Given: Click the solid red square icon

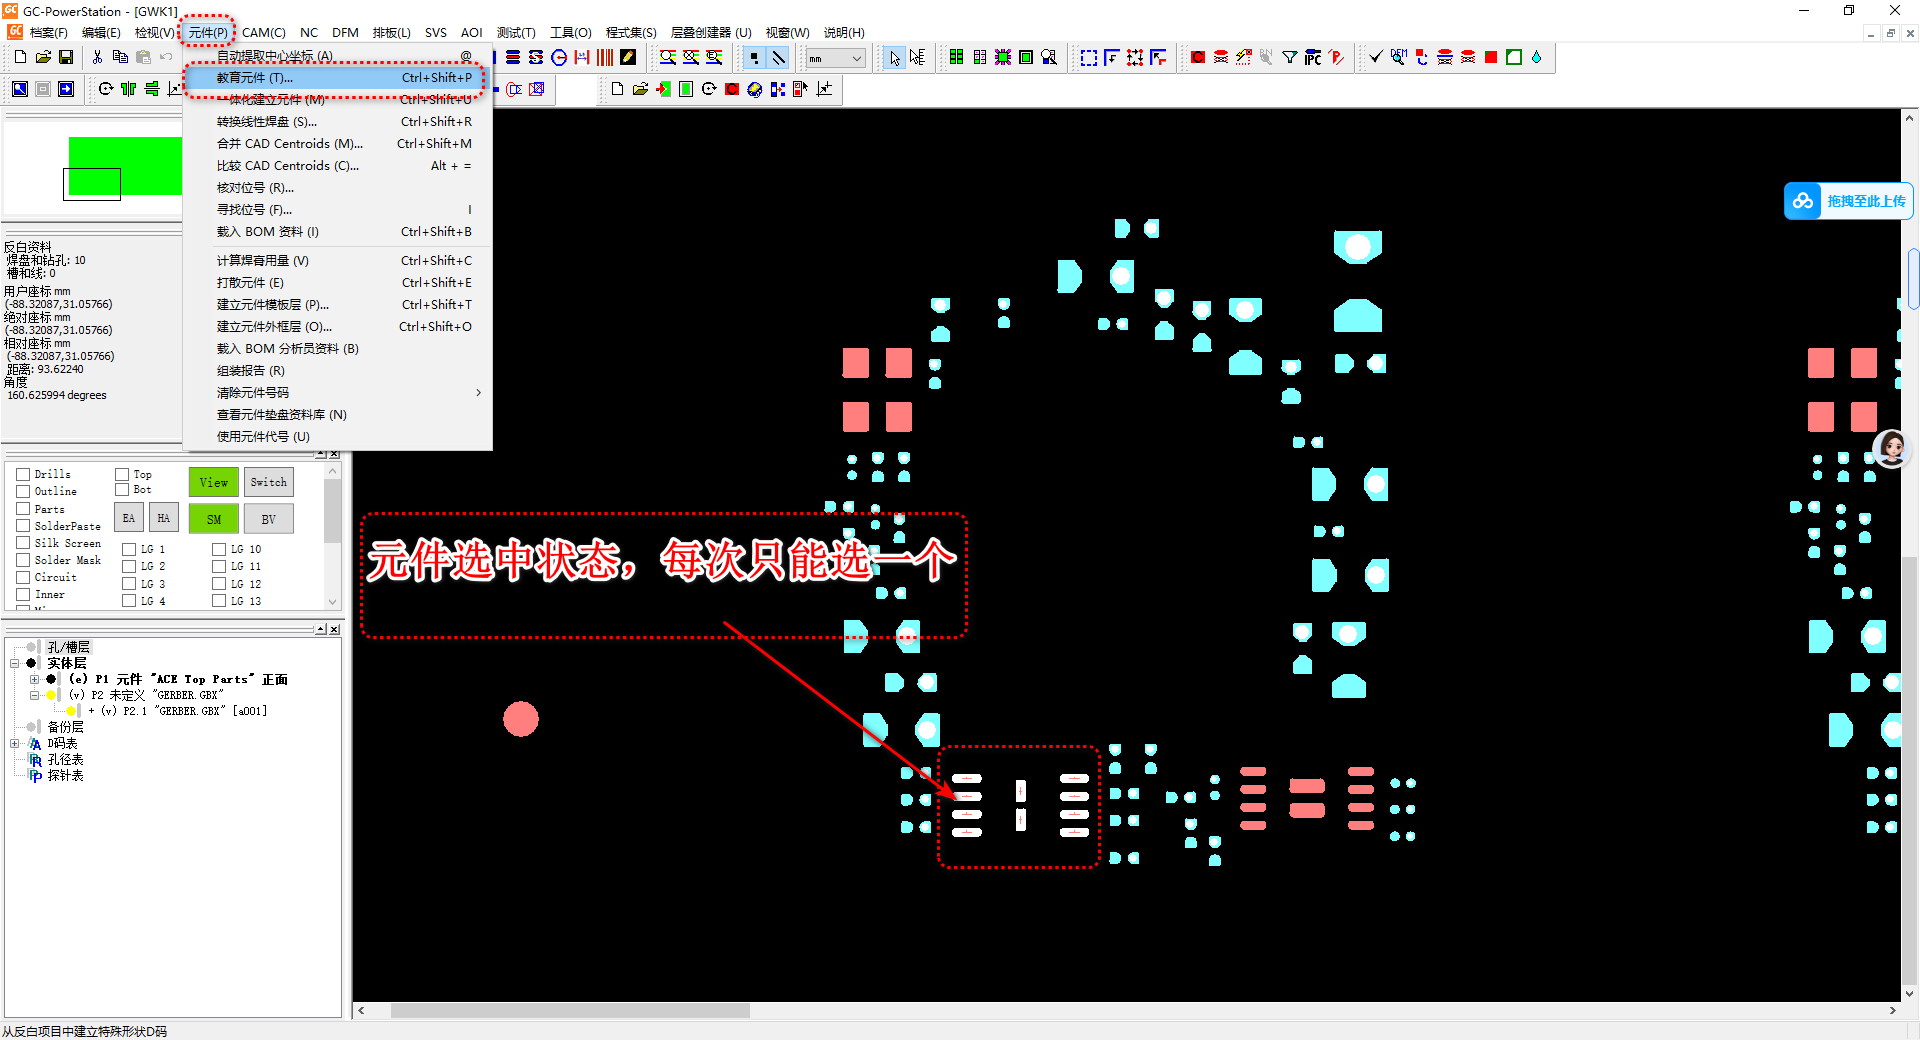Looking at the screenshot, I should click(x=1491, y=58).
